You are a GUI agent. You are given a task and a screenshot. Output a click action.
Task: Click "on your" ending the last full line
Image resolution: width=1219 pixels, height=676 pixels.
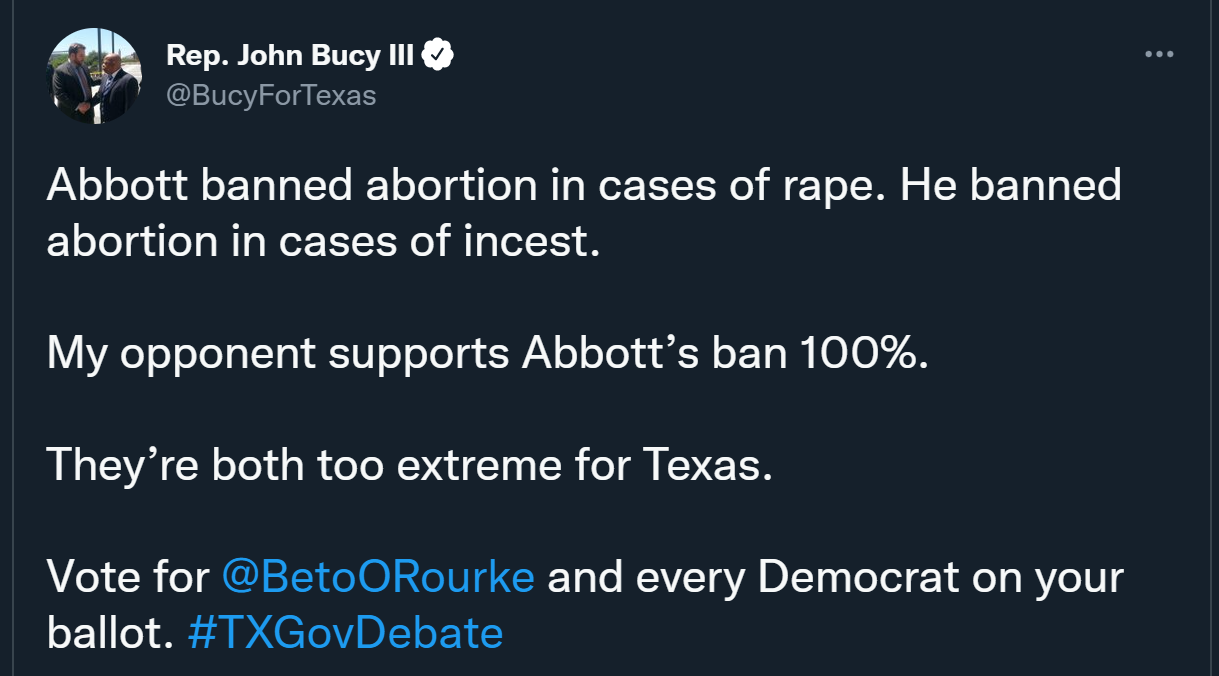(1072, 577)
